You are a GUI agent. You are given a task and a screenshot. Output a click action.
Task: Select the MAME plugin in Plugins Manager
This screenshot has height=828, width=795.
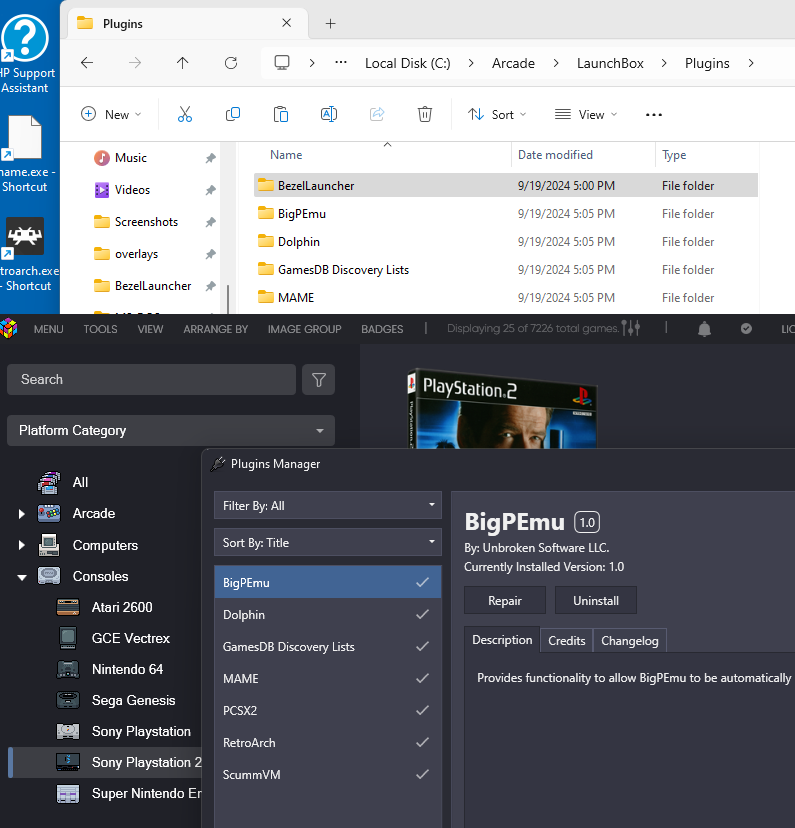[328, 679]
